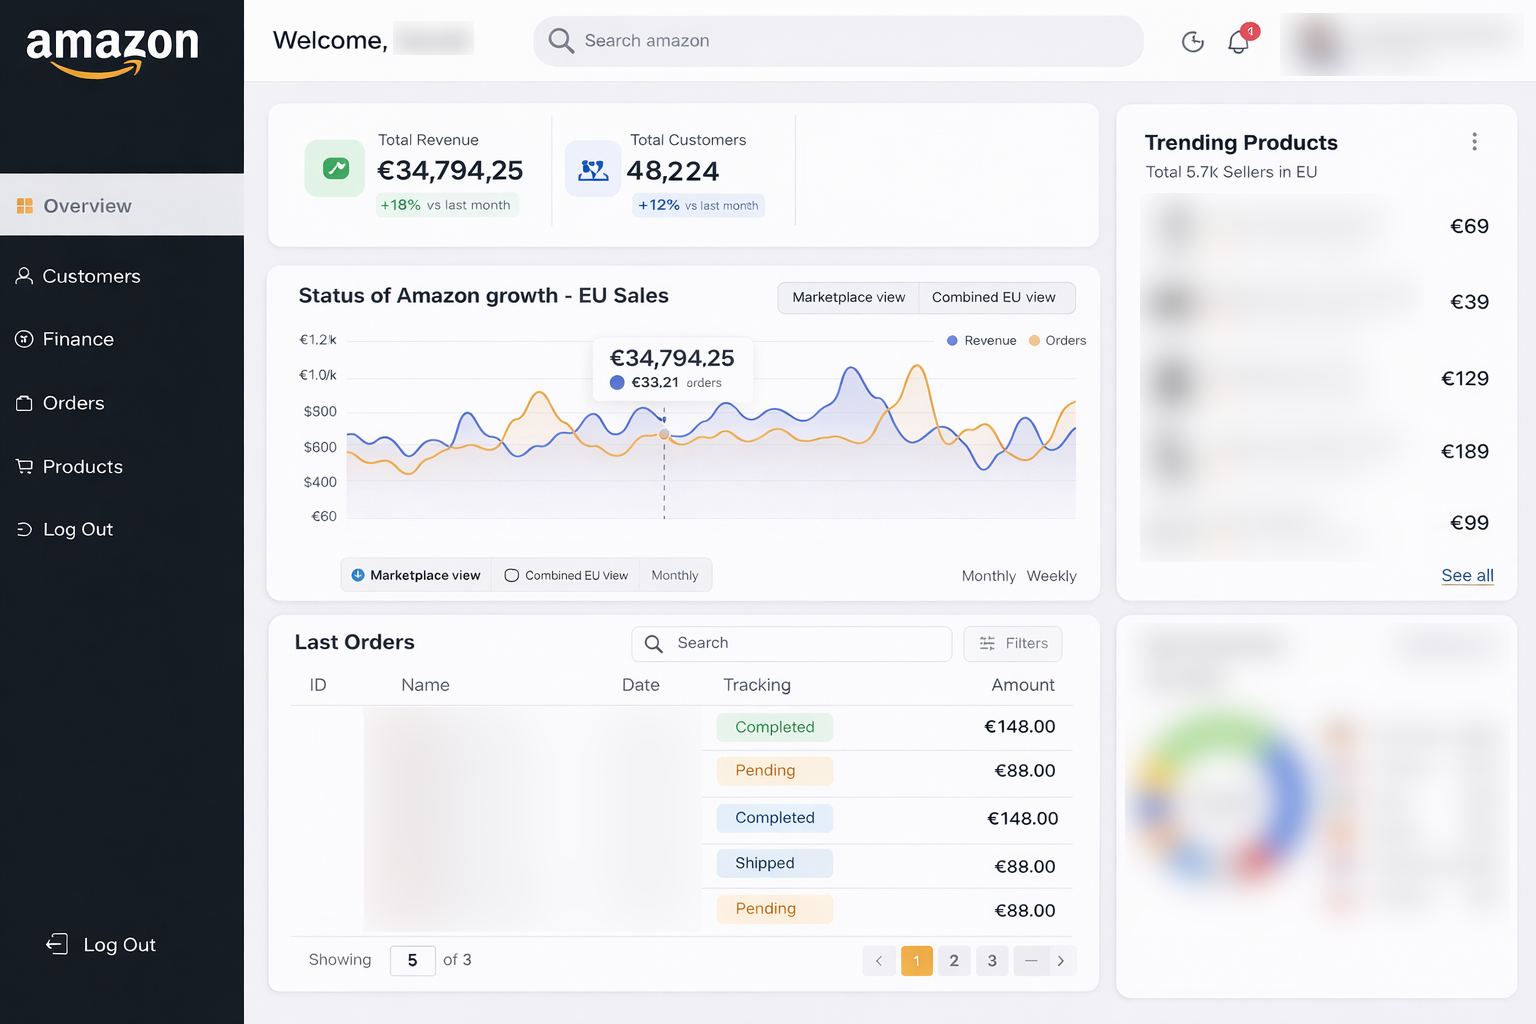This screenshot has width=1536, height=1024.
Task: Click the chart data point marker
Action: 664,435
